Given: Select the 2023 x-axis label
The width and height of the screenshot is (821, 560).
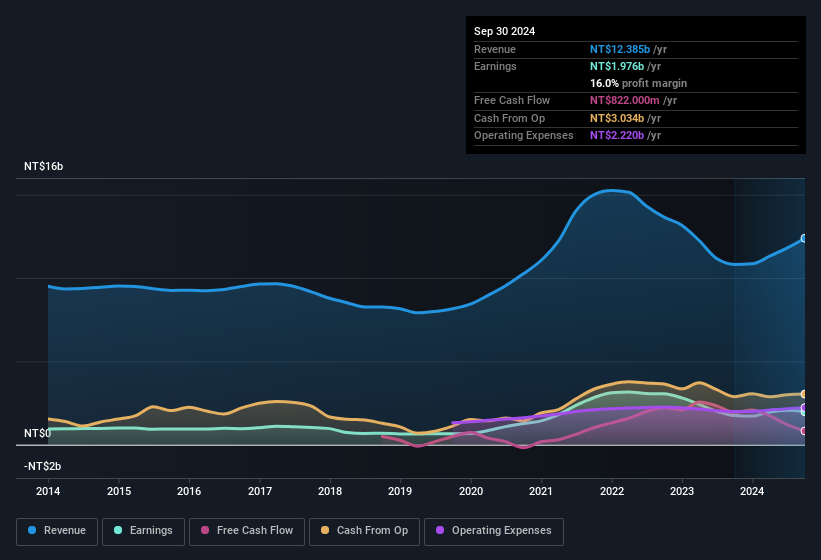Looking at the screenshot, I should pyautogui.click(x=682, y=491).
